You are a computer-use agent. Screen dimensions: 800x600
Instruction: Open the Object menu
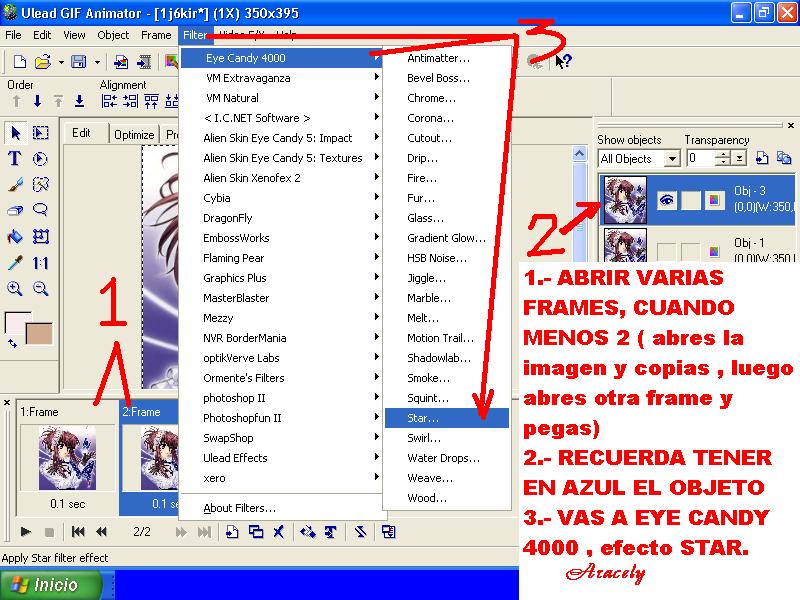[113, 35]
